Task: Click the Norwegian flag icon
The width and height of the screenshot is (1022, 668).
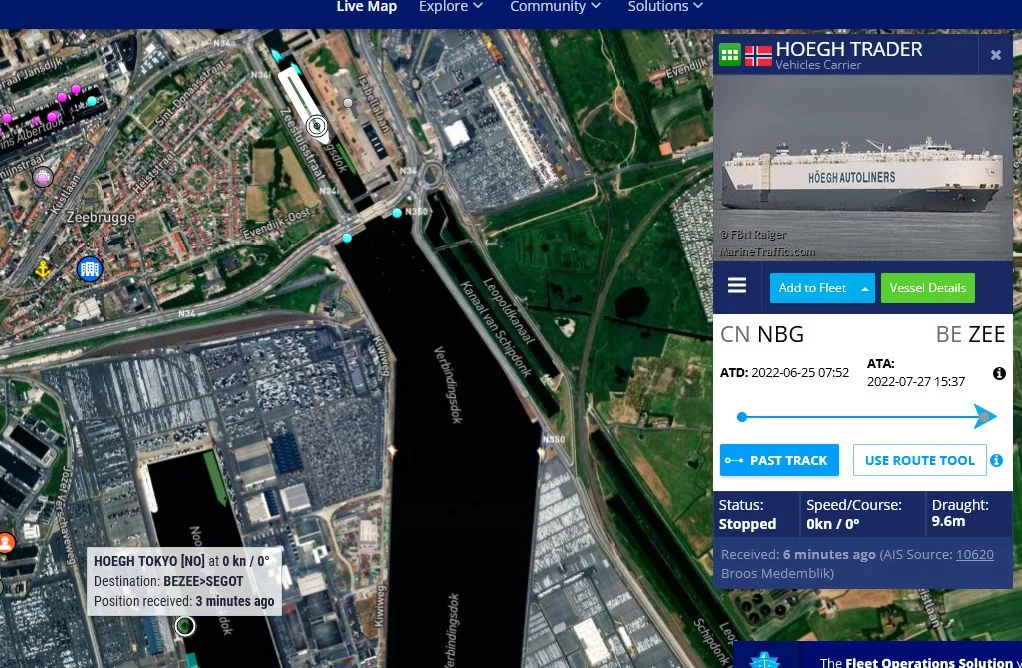Action: coord(758,55)
